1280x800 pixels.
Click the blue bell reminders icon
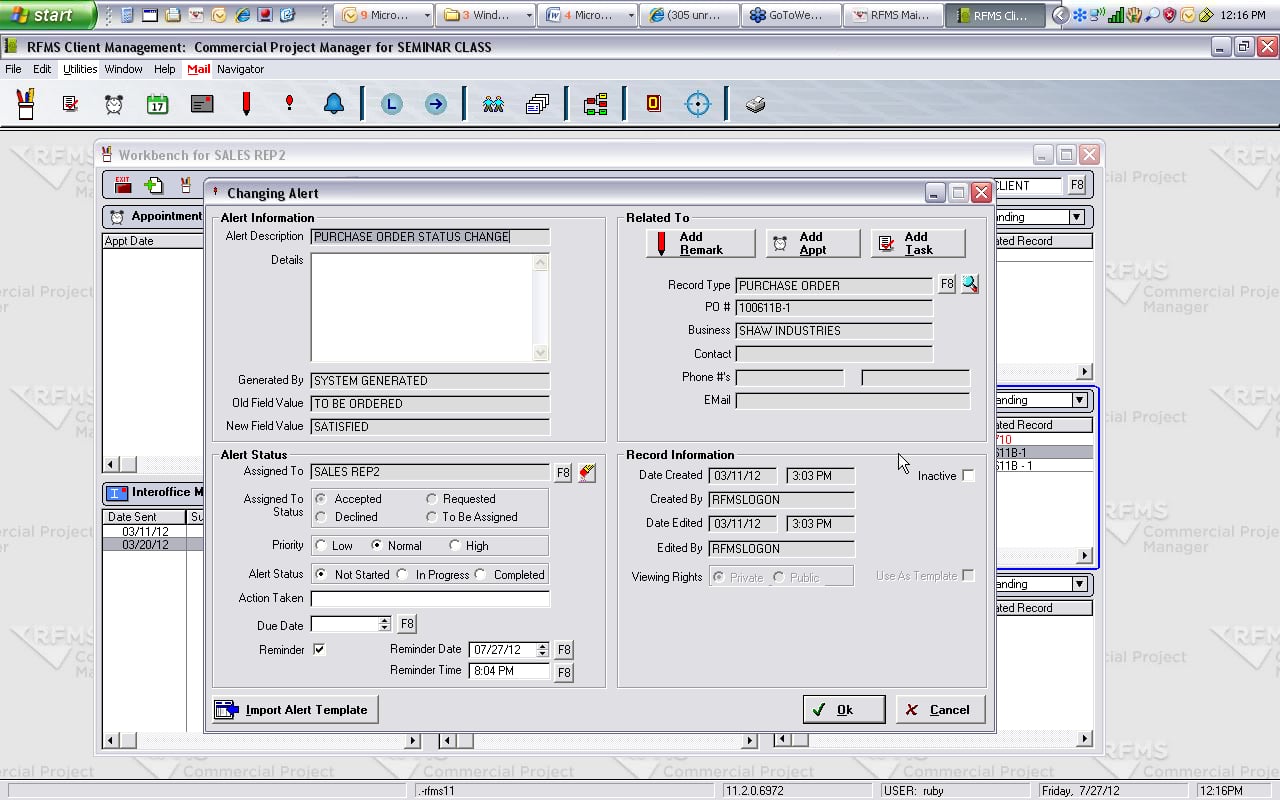point(334,104)
